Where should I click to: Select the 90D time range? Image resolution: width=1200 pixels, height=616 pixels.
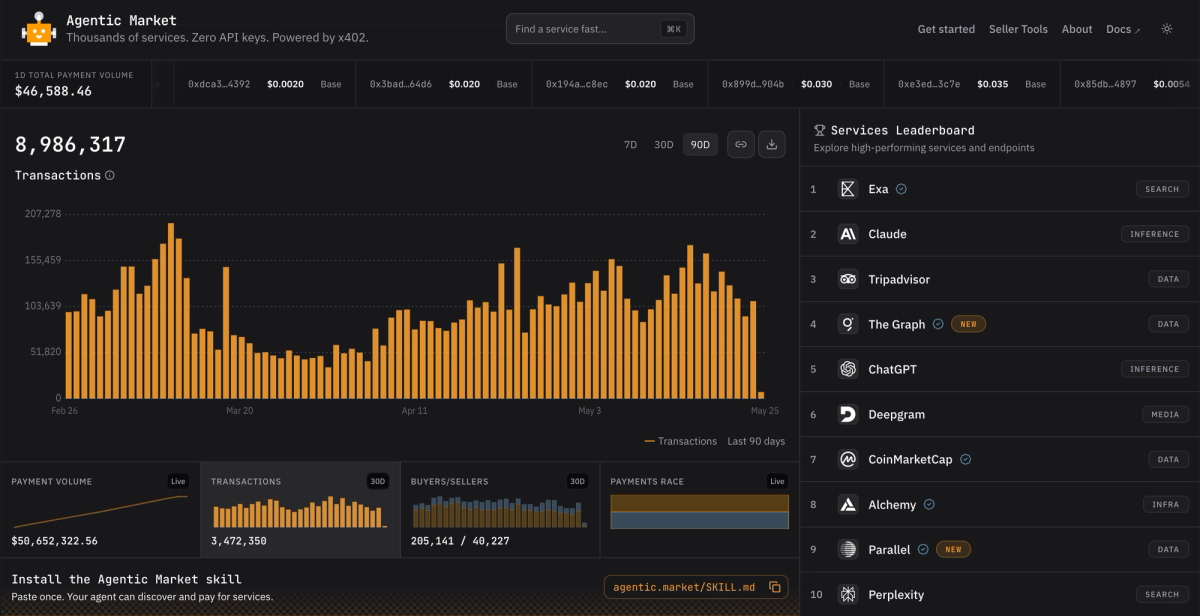700,145
